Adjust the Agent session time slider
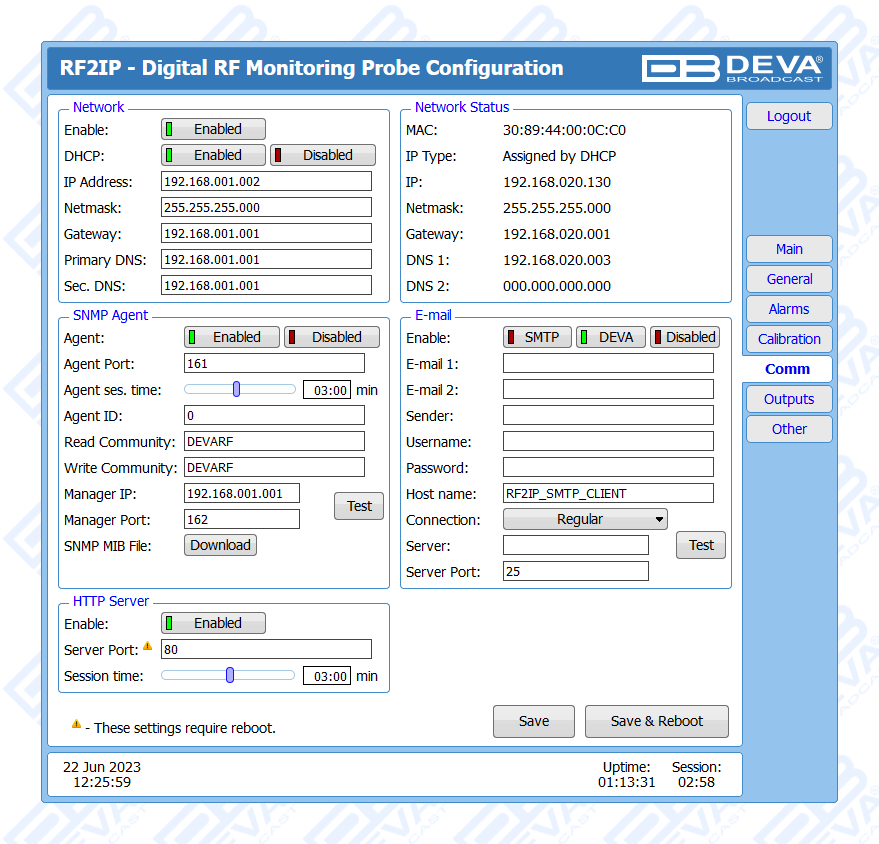The image size is (879, 844). tap(237, 389)
